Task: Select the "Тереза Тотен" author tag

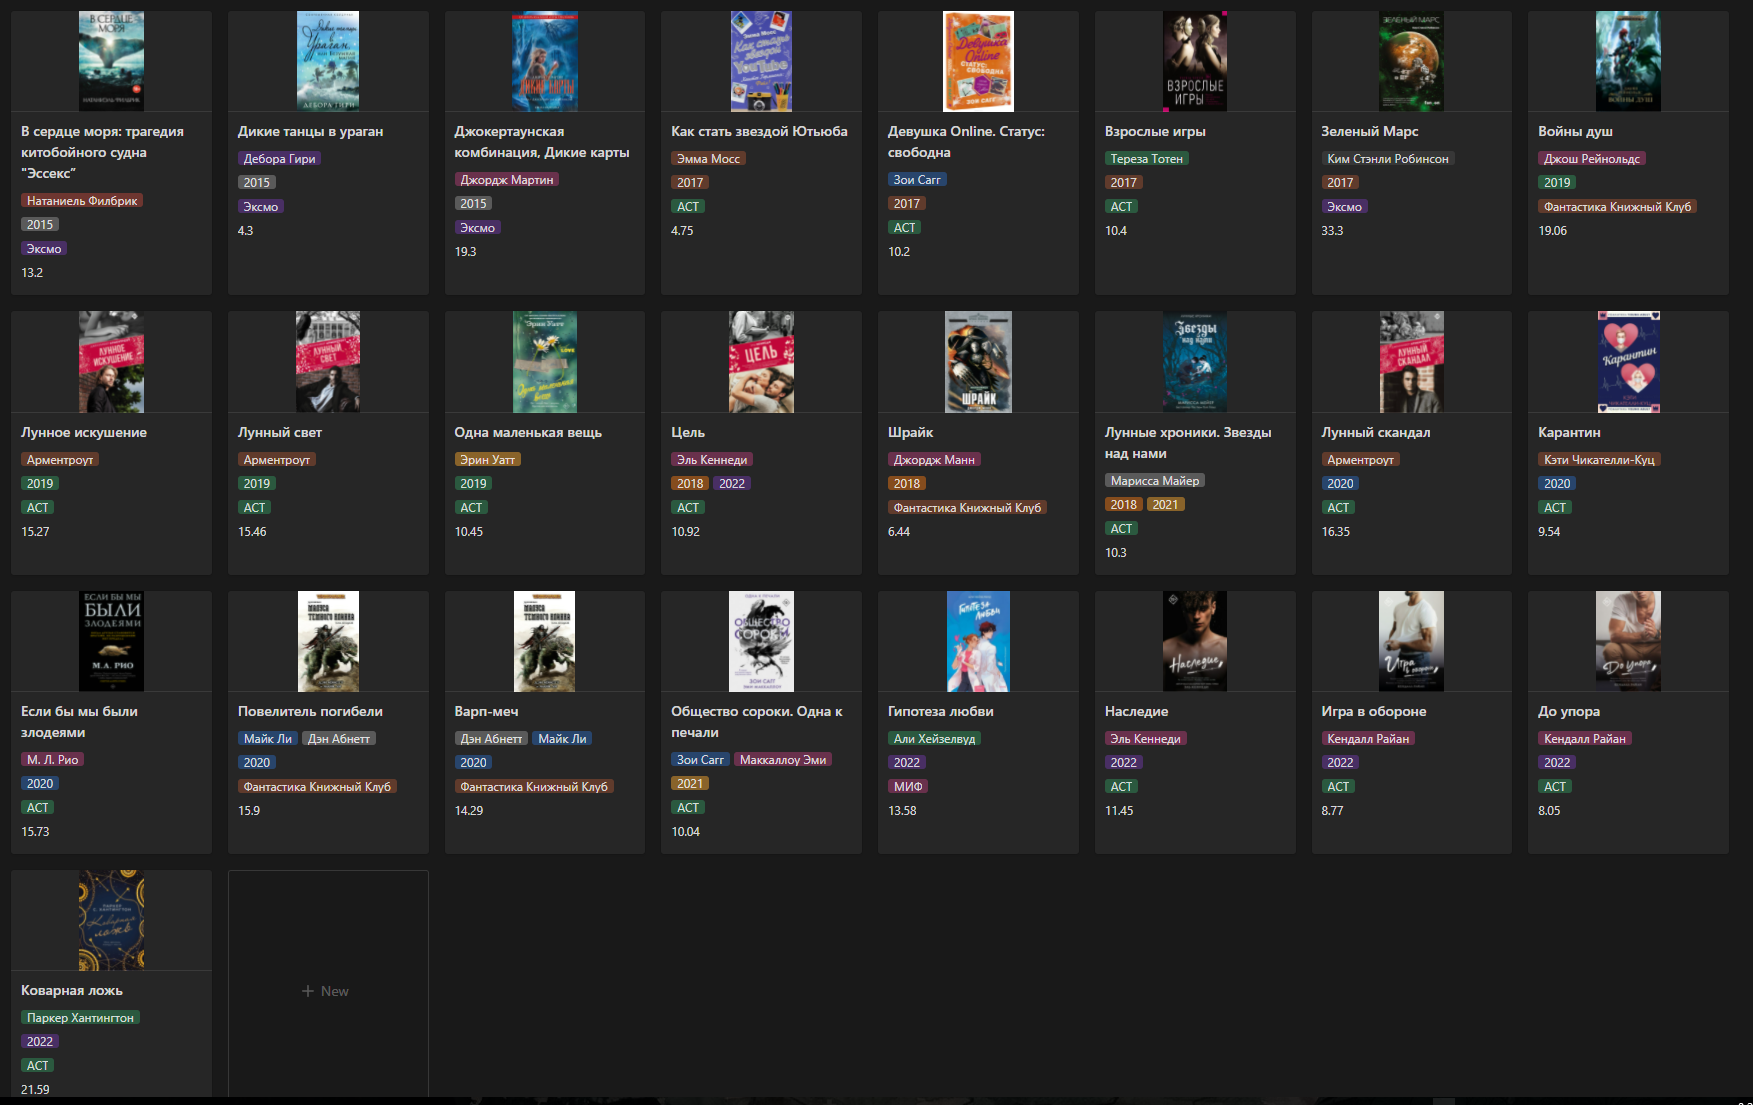Action: [1146, 159]
